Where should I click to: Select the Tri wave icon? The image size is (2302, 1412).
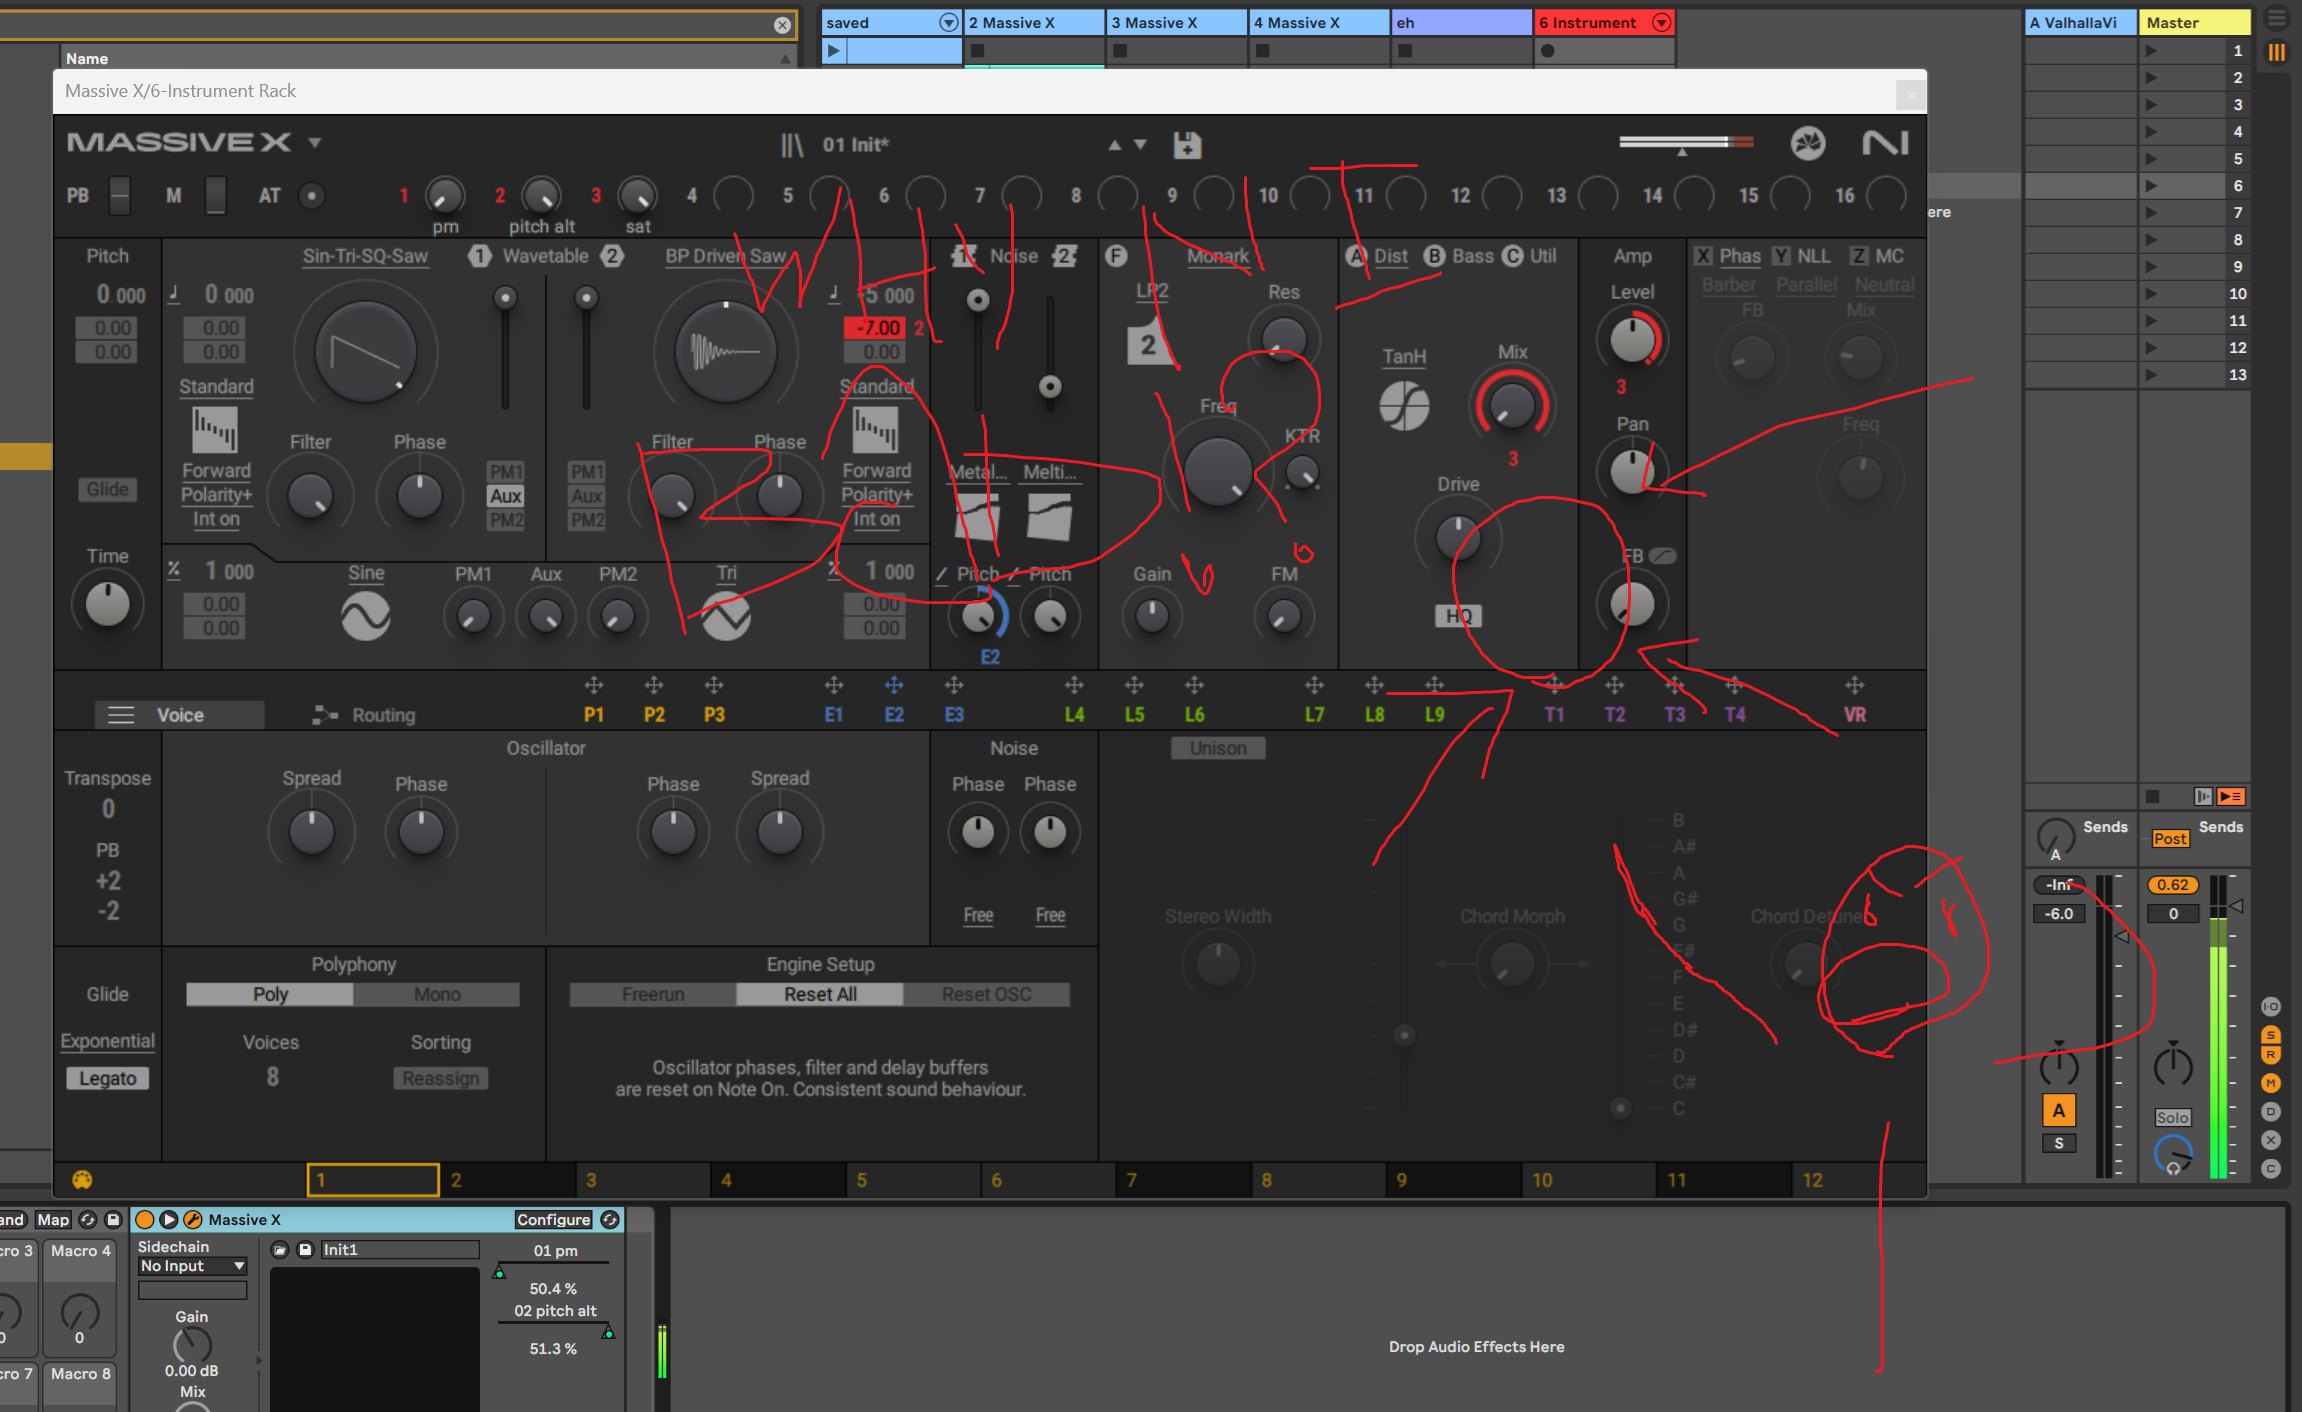[x=726, y=616]
